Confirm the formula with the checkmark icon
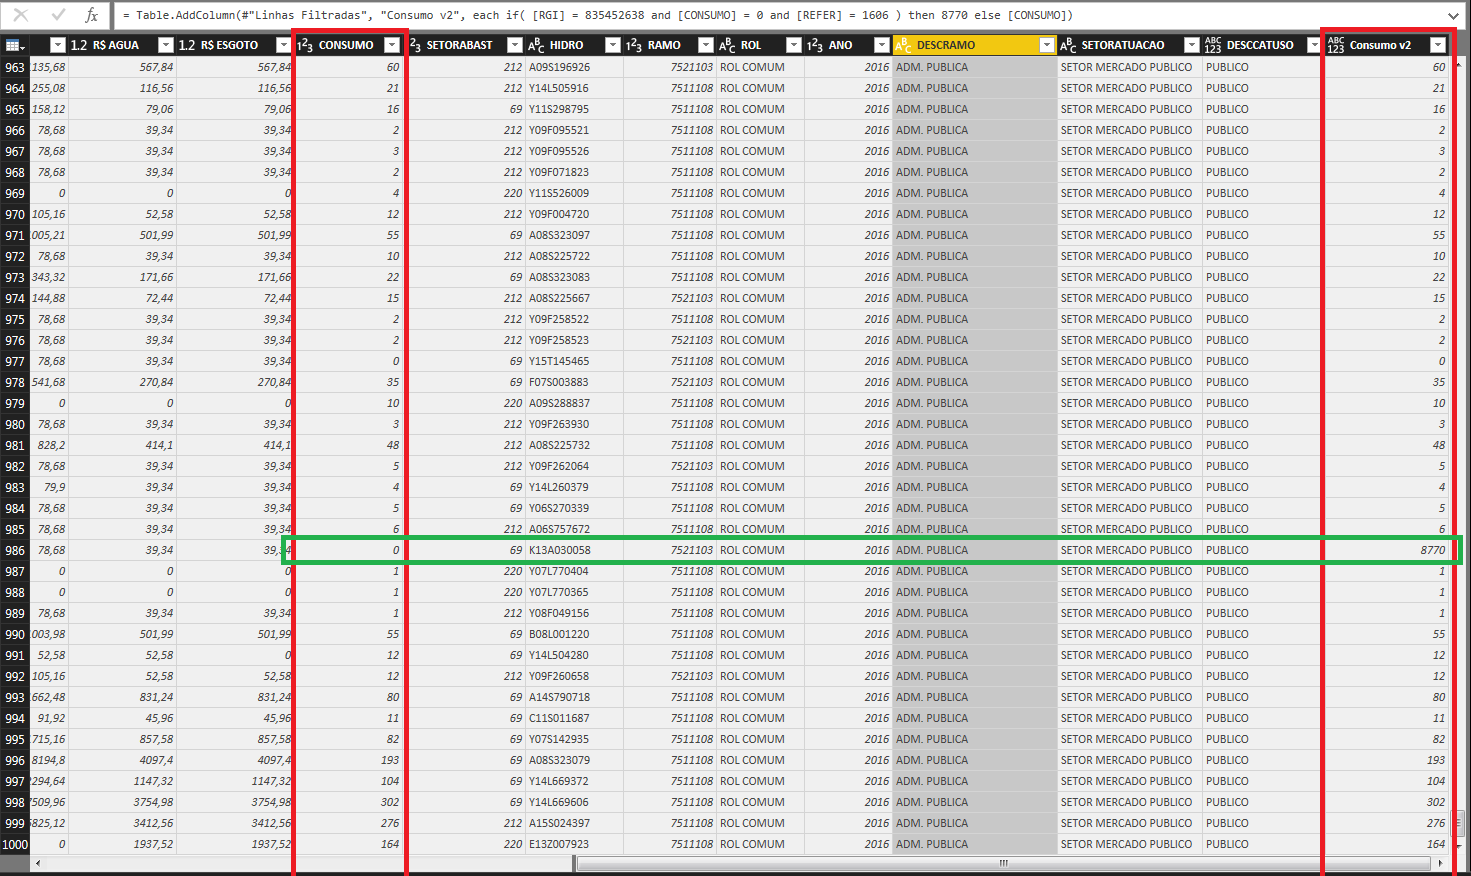The image size is (1471, 876). (58, 15)
